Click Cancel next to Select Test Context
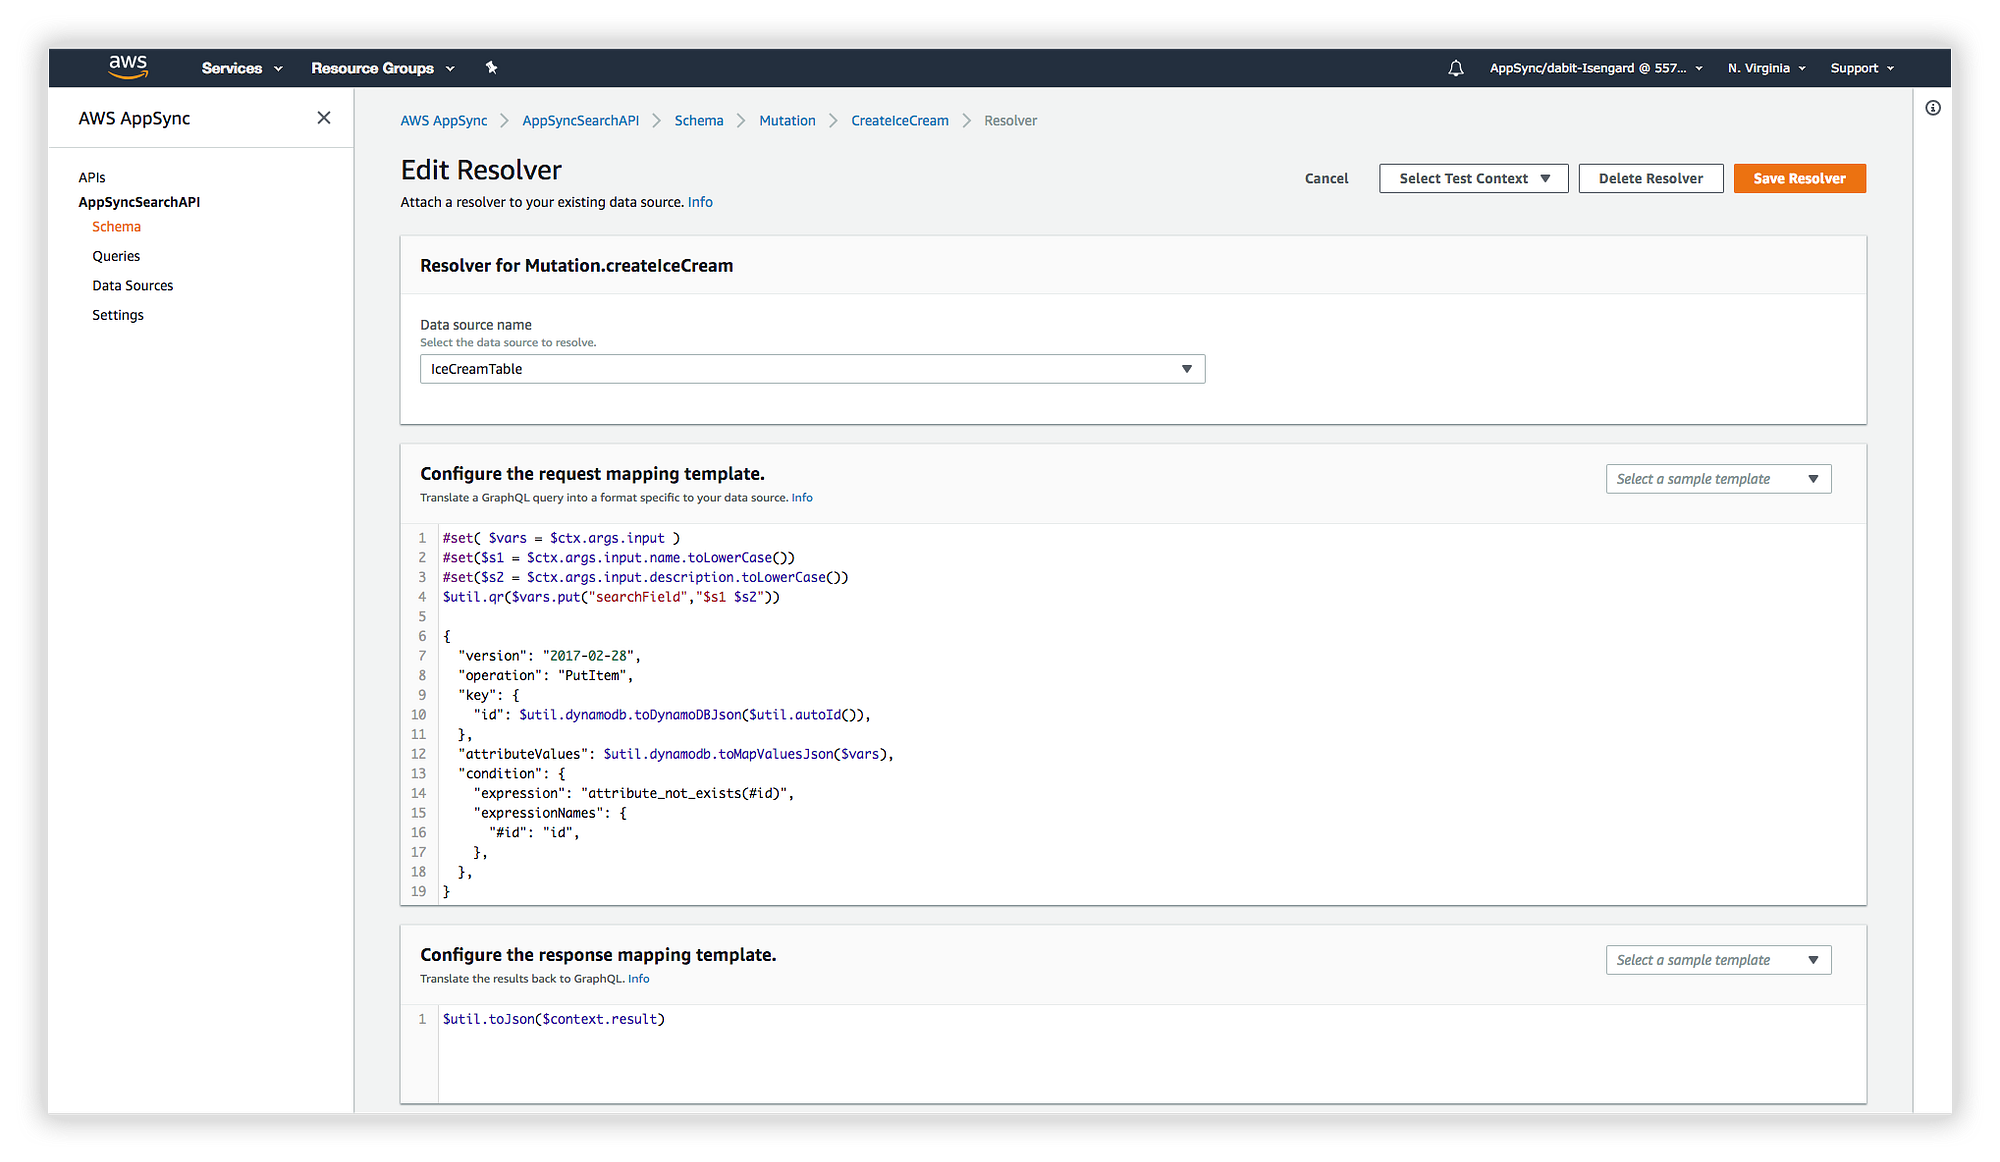The width and height of the screenshot is (2000, 1162). click(1326, 179)
